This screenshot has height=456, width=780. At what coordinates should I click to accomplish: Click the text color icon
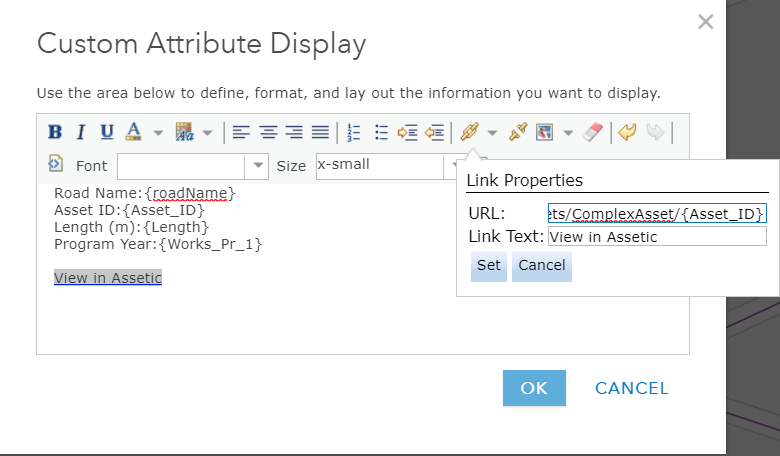(x=133, y=132)
